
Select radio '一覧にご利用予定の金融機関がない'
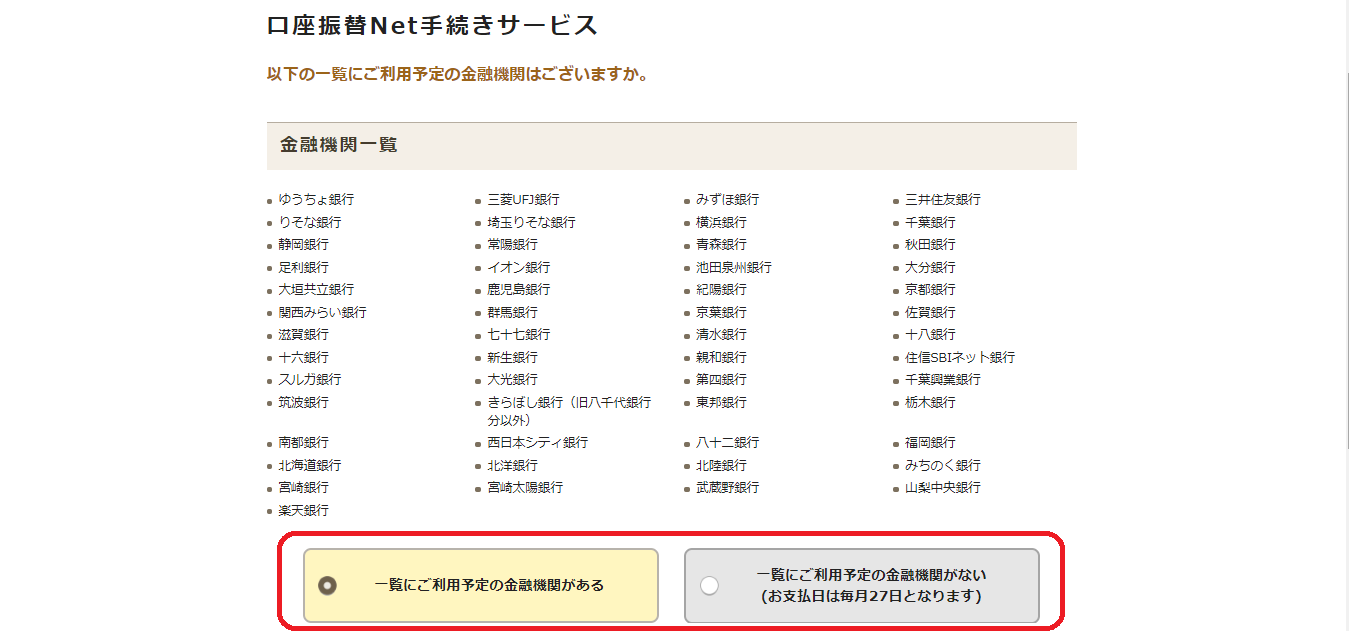pyautogui.click(x=709, y=586)
